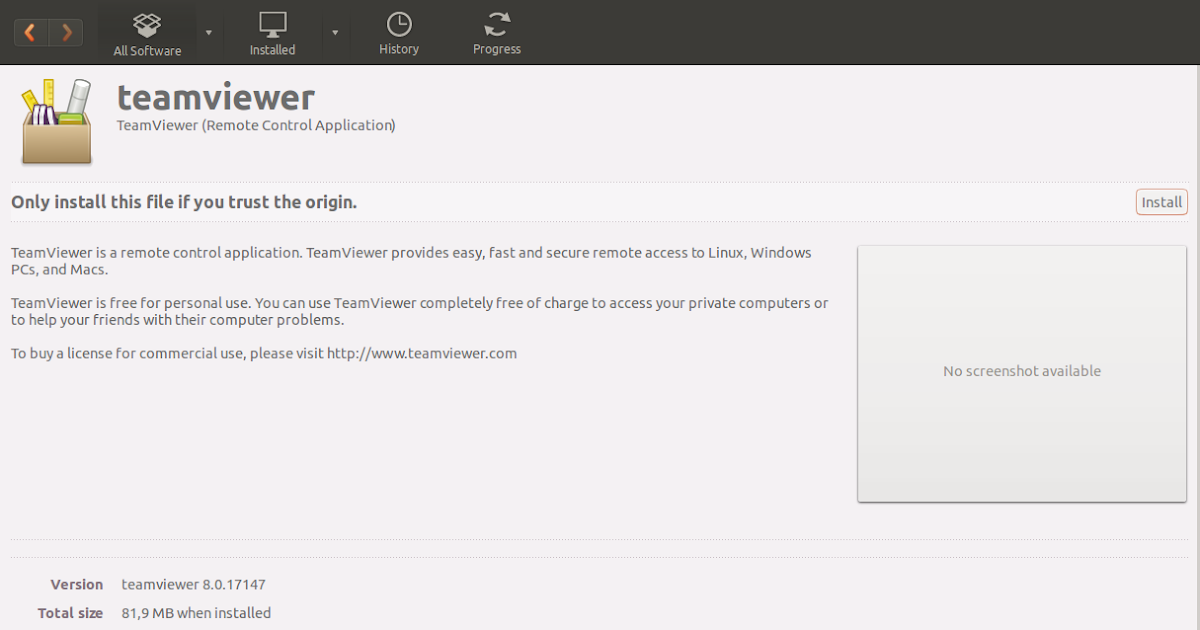Viewport: 1200px width, 630px height.
Task: Click the TeamViewer (Remote Control Application) subtitle
Action: click(256, 125)
